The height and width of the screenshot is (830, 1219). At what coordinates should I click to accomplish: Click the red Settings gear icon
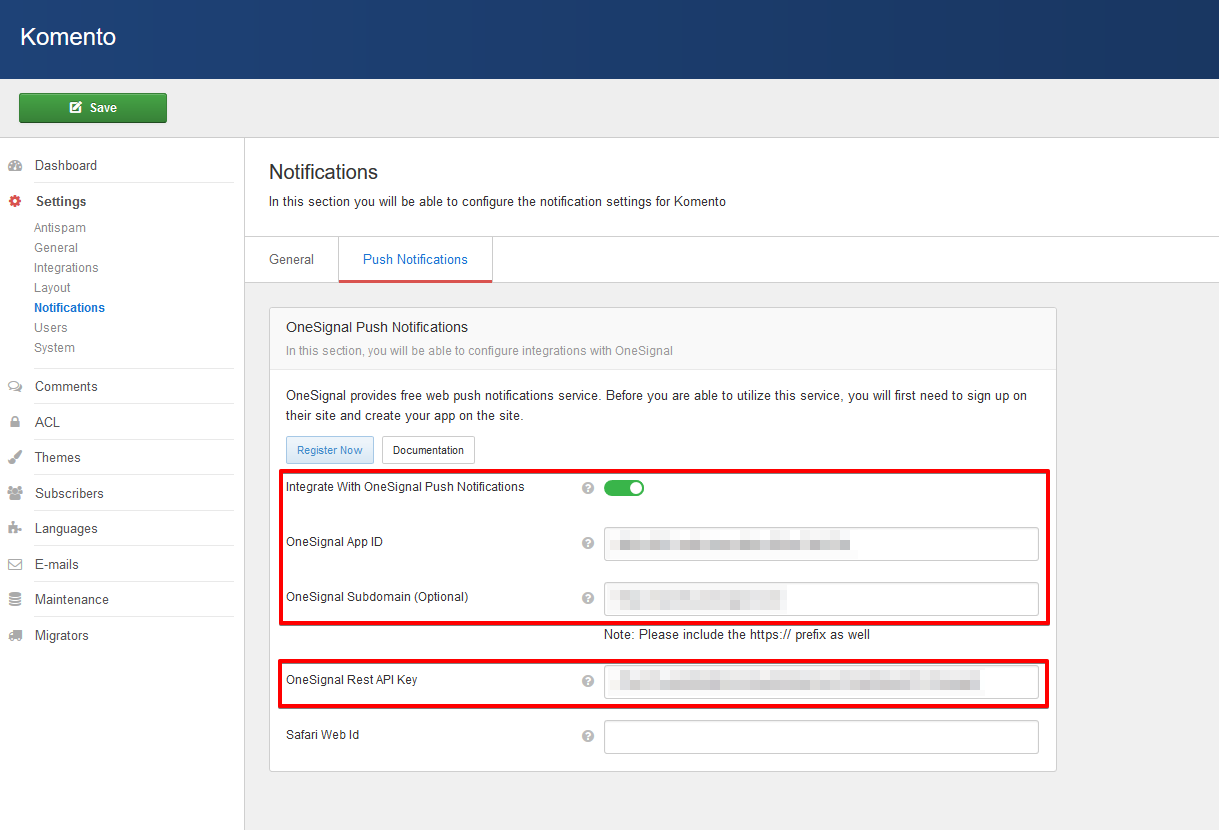15,202
